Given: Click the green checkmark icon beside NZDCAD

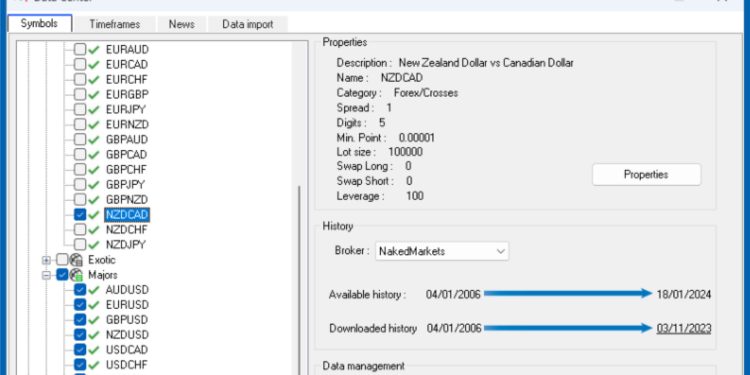Looking at the screenshot, I should [x=94, y=215].
